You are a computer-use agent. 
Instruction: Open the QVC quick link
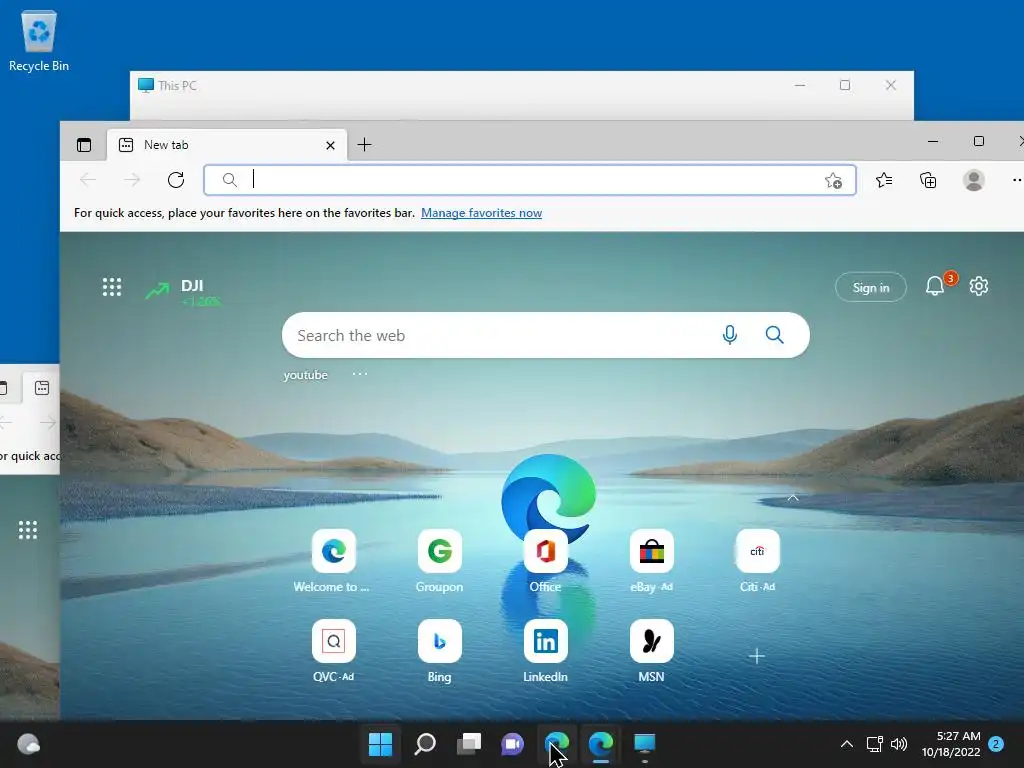[x=333, y=651]
